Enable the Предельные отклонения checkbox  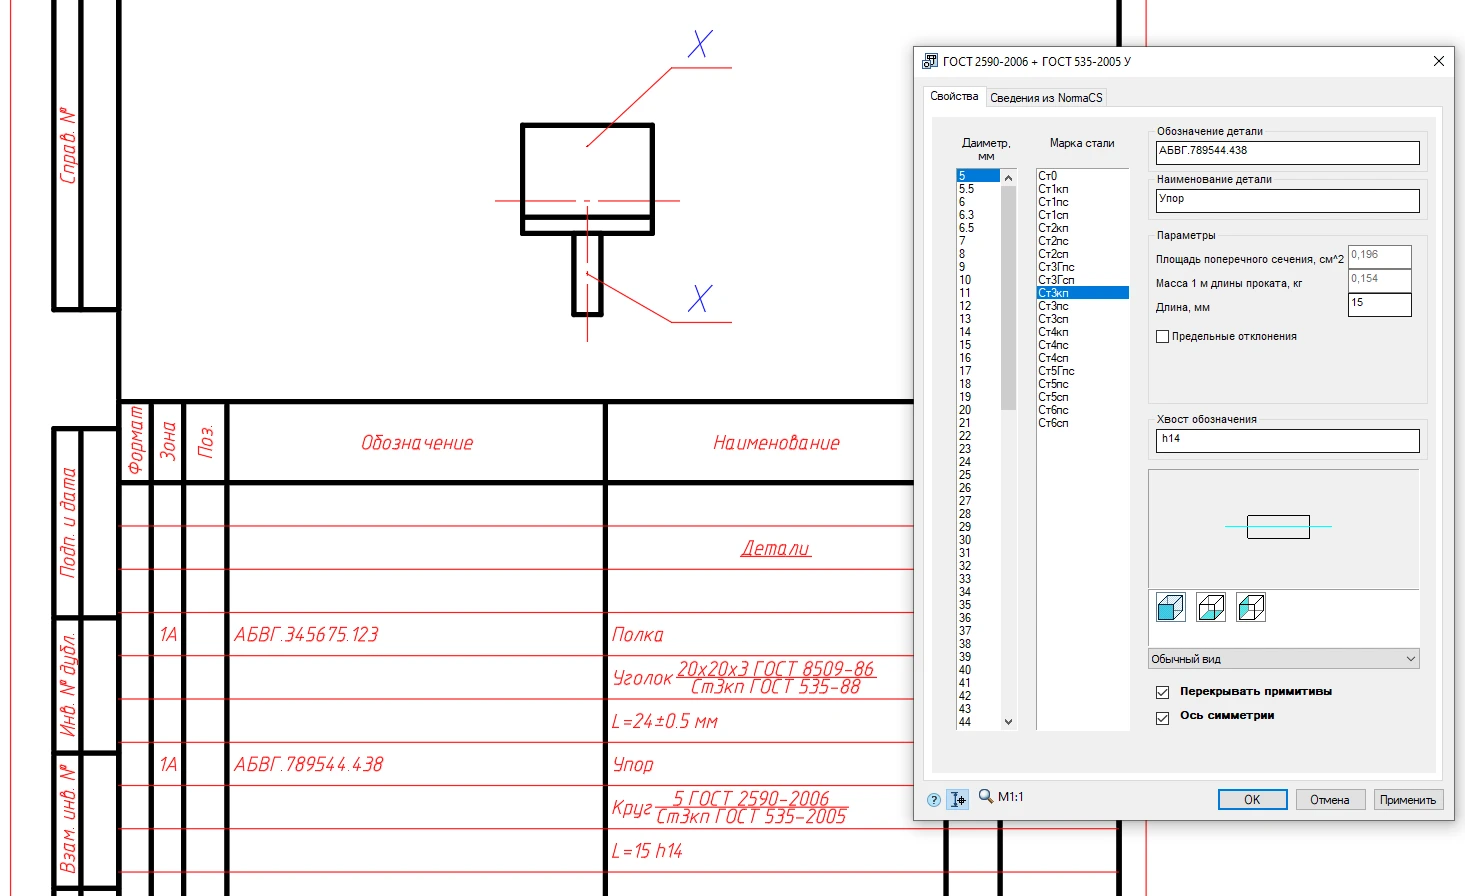tap(1162, 337)
